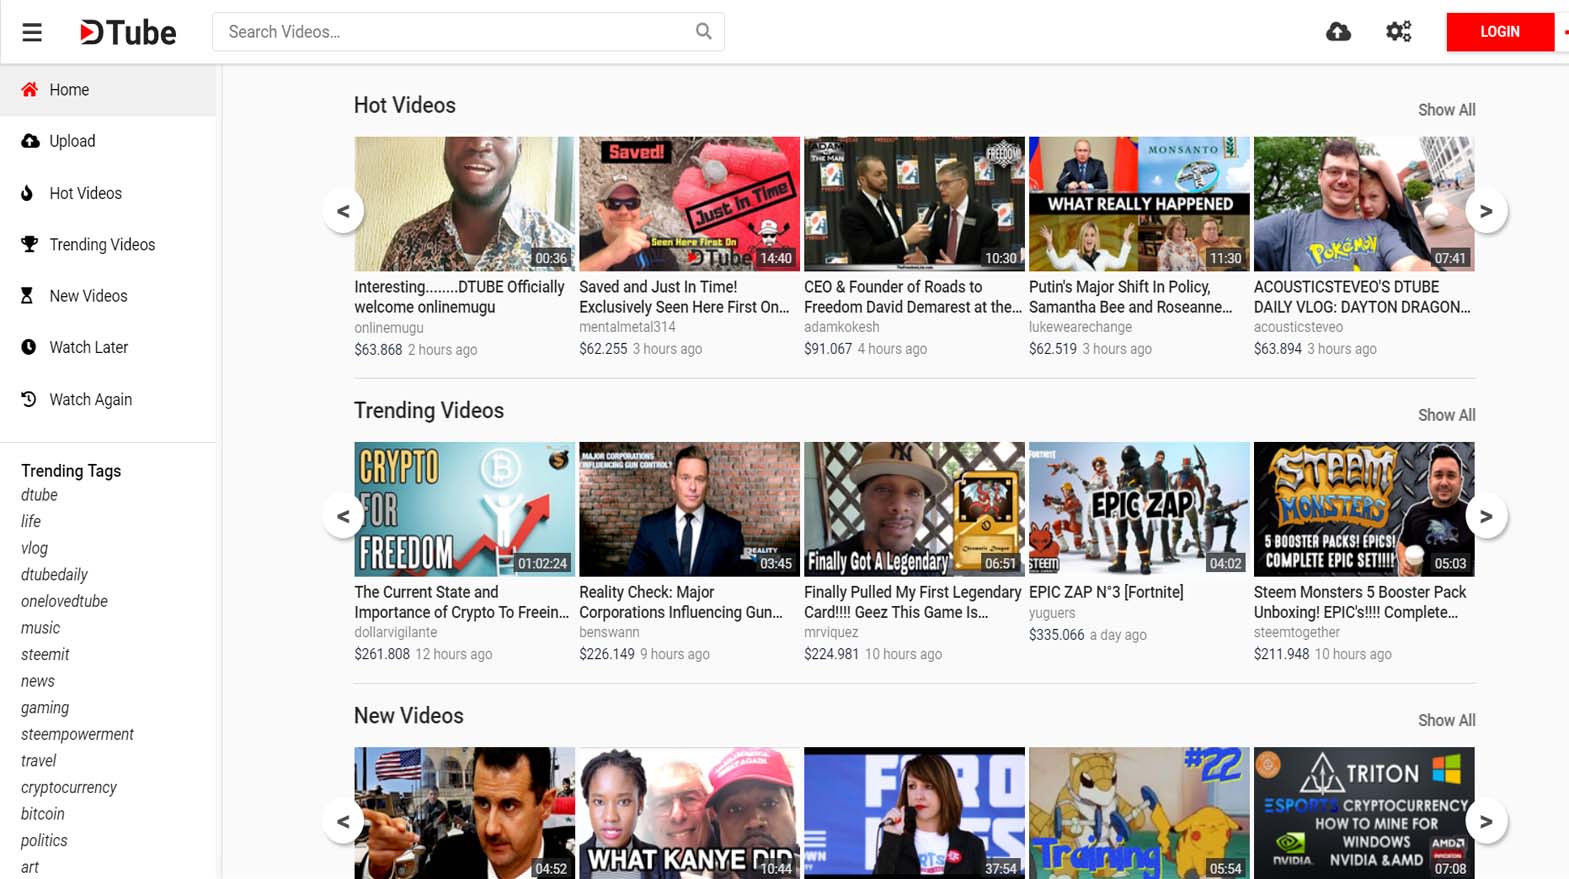Select the onelovedtube trending tag
The image size is (1569, 879).
(64, 601)
